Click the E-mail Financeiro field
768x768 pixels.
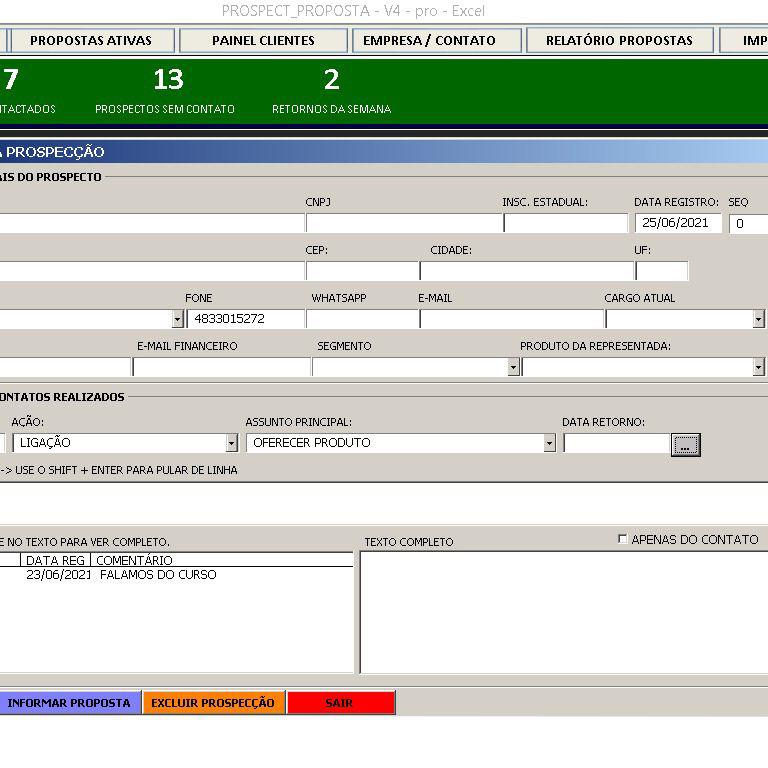coord(221,367)
